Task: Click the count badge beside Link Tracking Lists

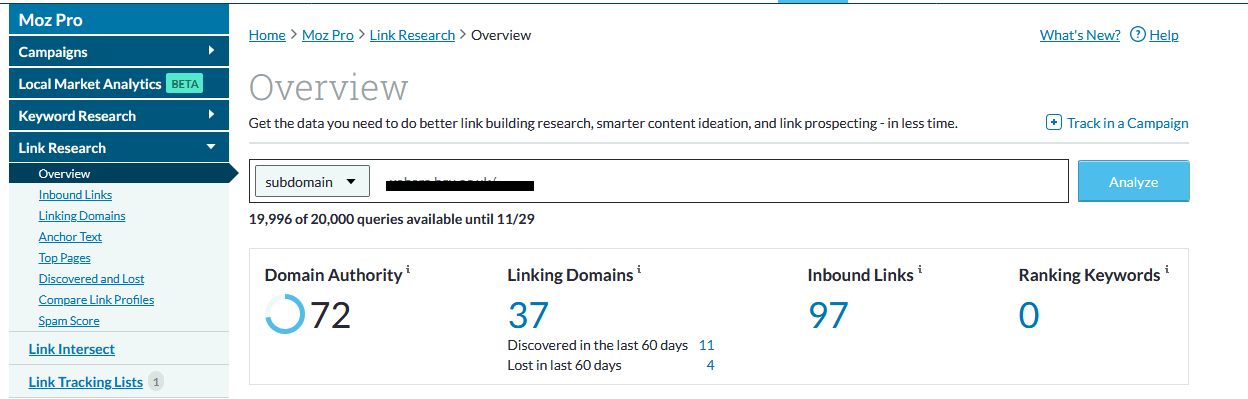Action: (x=156, y=382)
